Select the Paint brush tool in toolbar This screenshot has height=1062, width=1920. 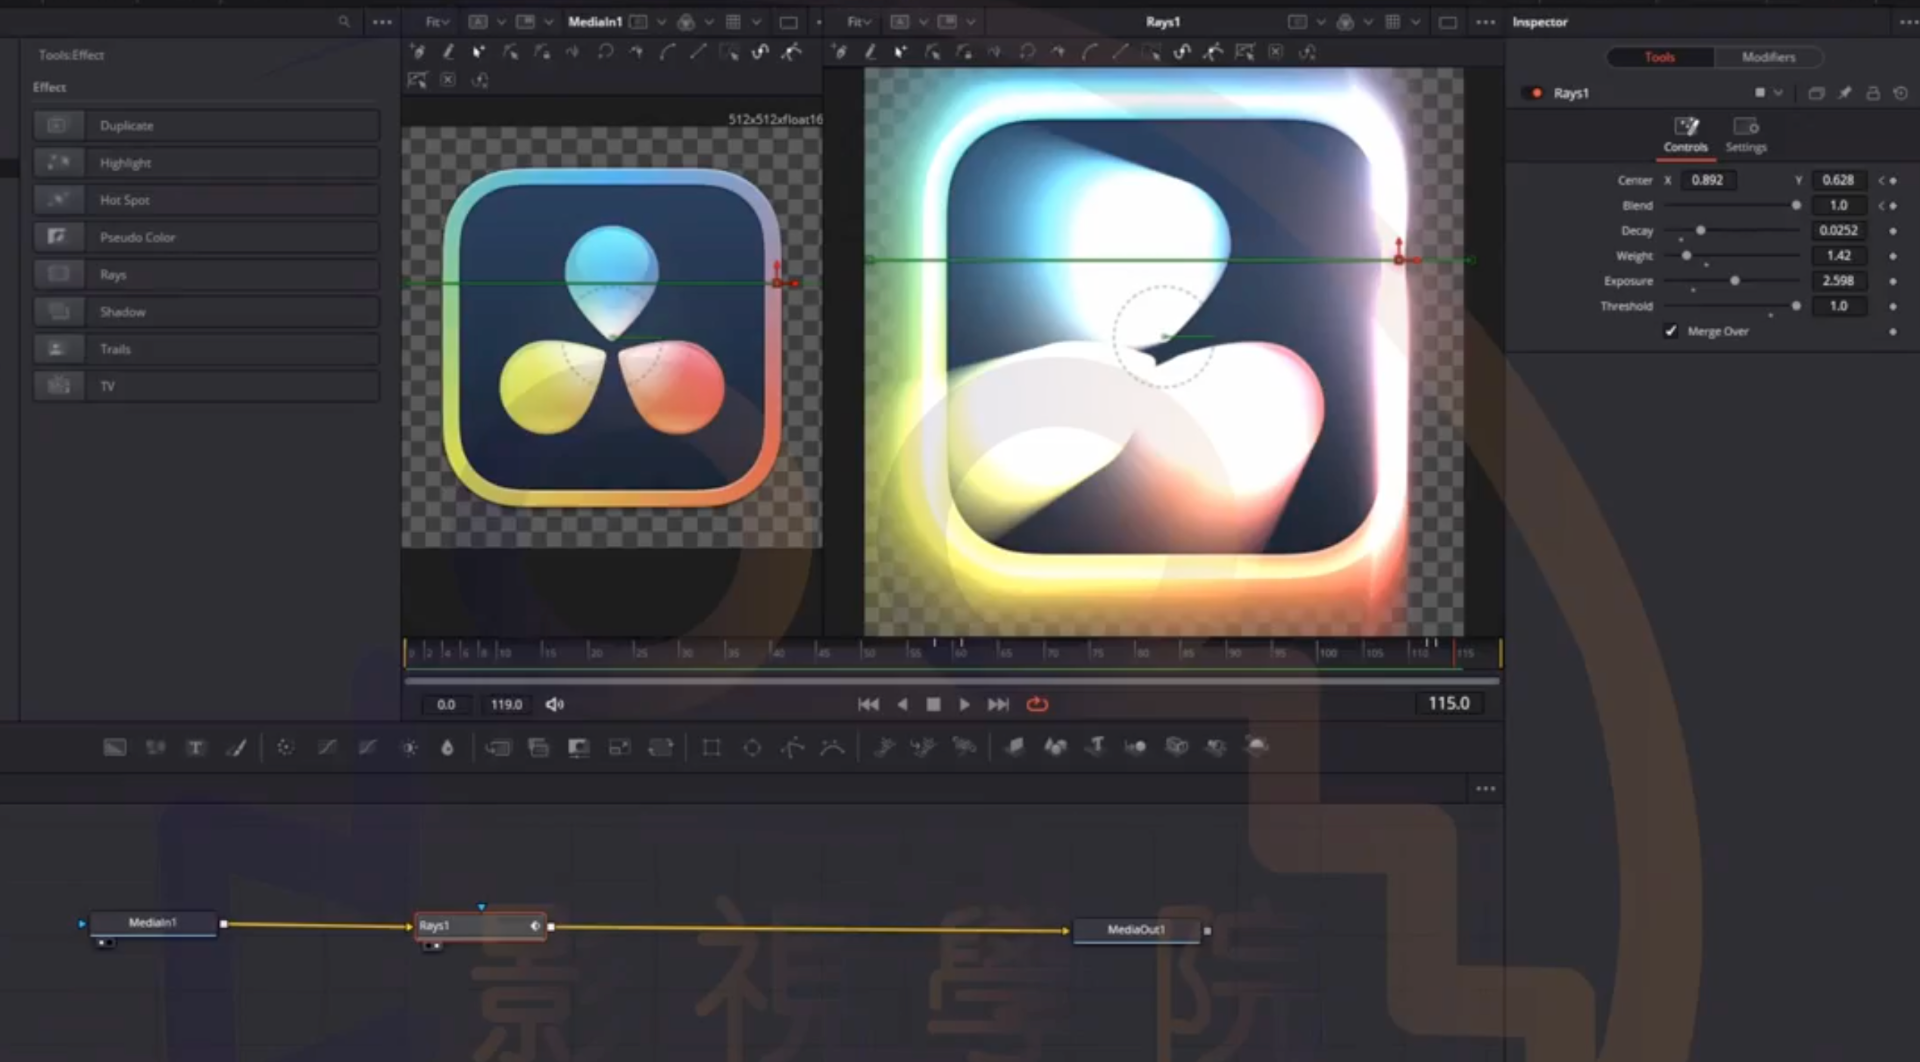pos(237,747)
